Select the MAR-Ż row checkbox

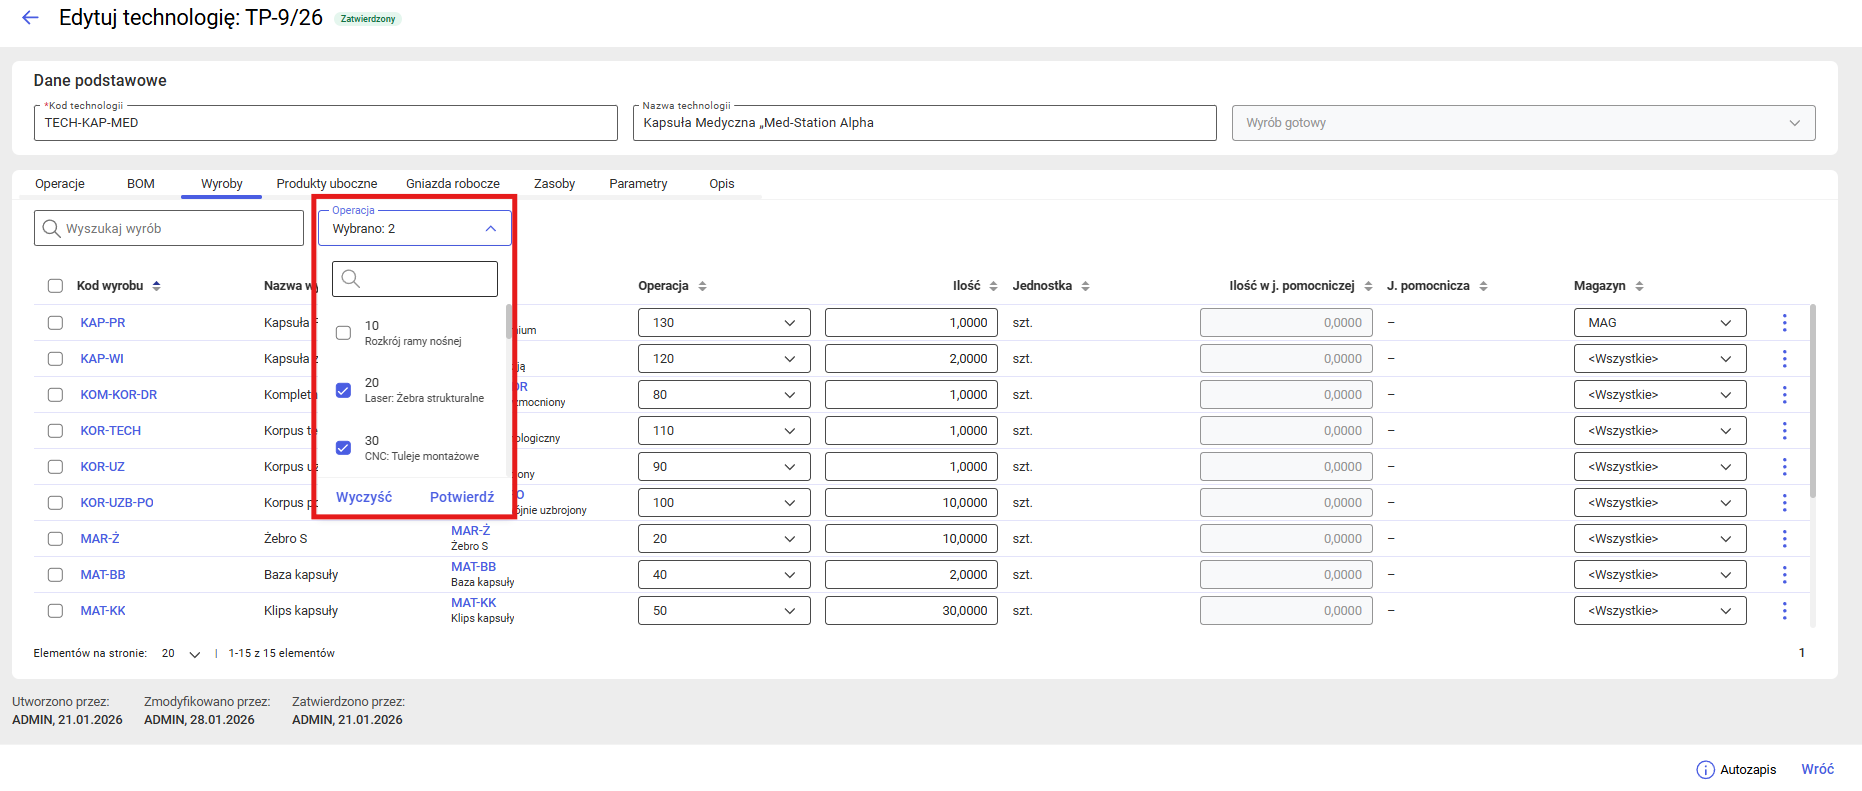click(x=55, y=539)
